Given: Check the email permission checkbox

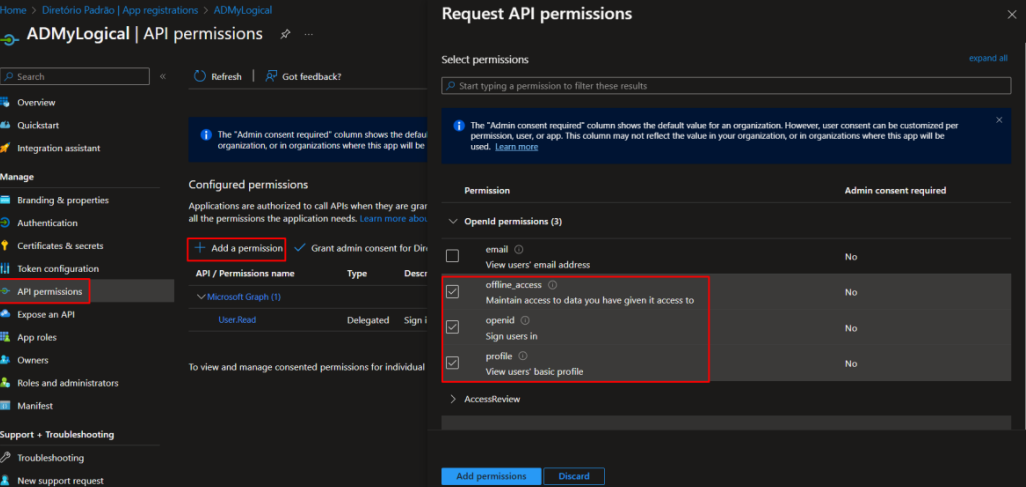Looking at the screenshot, I should [452, 256].
